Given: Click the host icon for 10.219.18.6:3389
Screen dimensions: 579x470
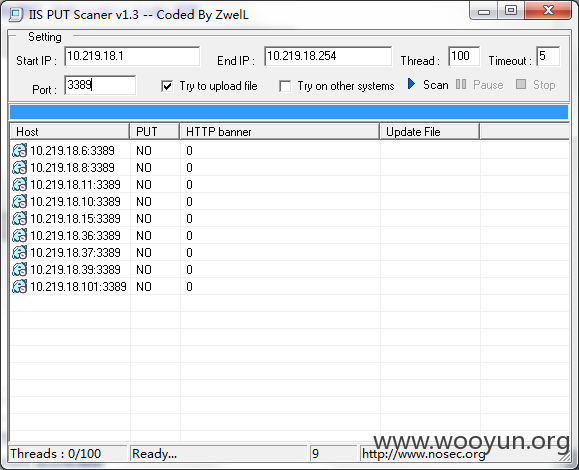Looking at the screenshot, I should click(20, 151).
